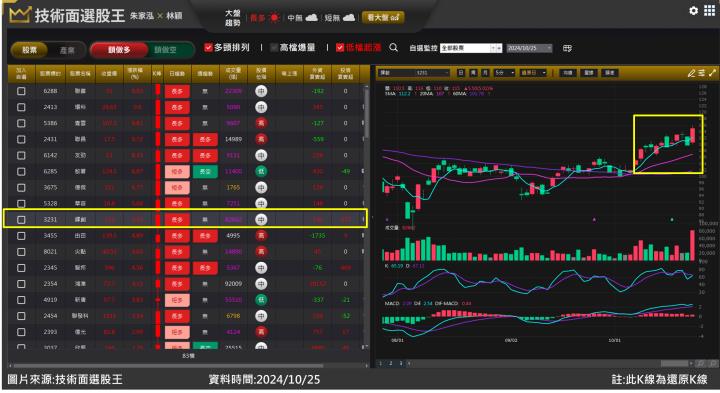Click volume value 14989 in row 2431

(233, 139)
